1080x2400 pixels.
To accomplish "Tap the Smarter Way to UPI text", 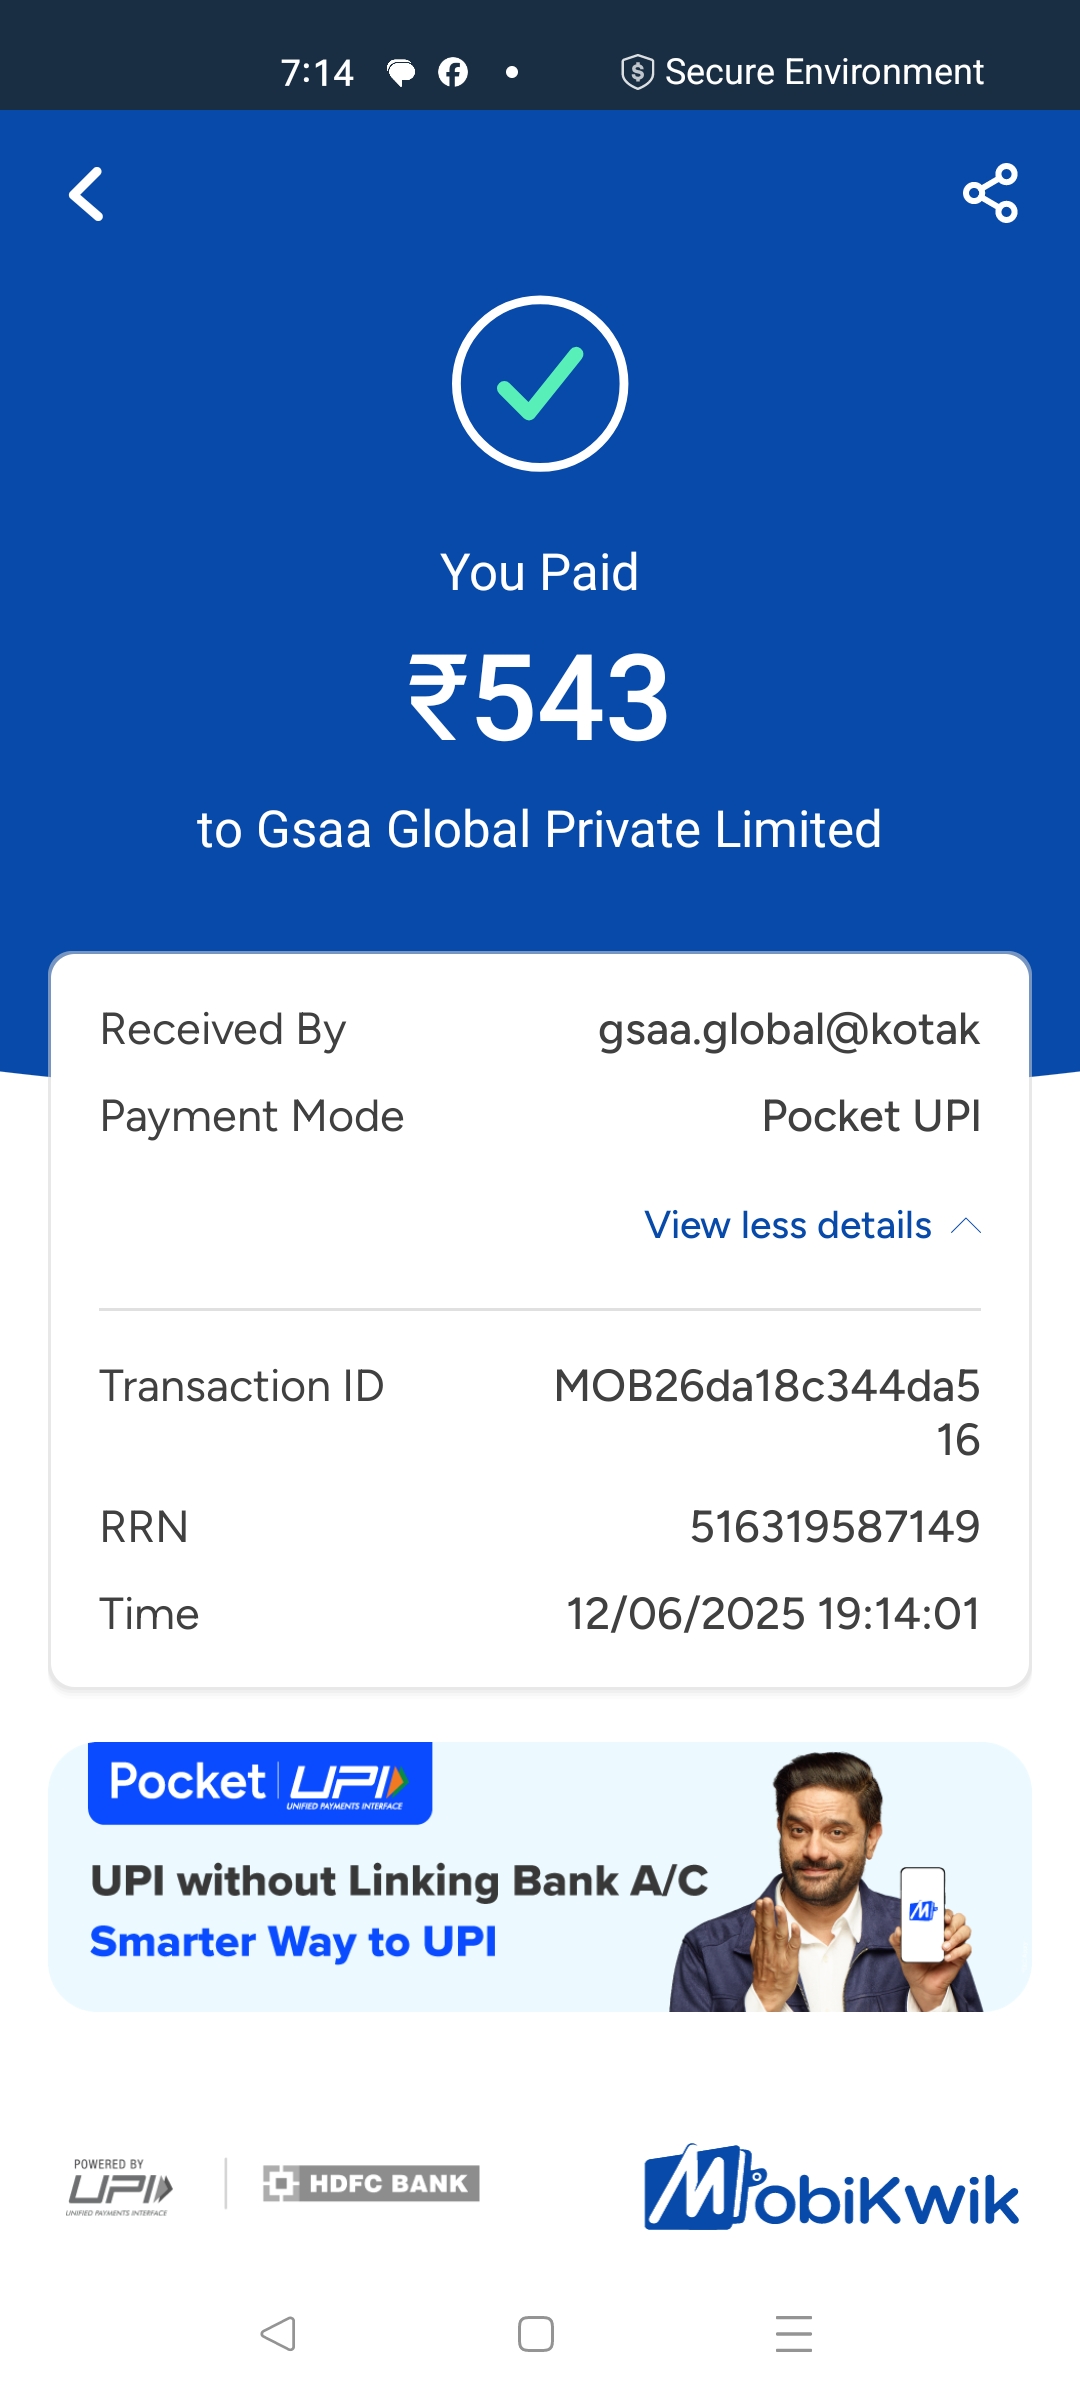I will [x=293, y=1942].
